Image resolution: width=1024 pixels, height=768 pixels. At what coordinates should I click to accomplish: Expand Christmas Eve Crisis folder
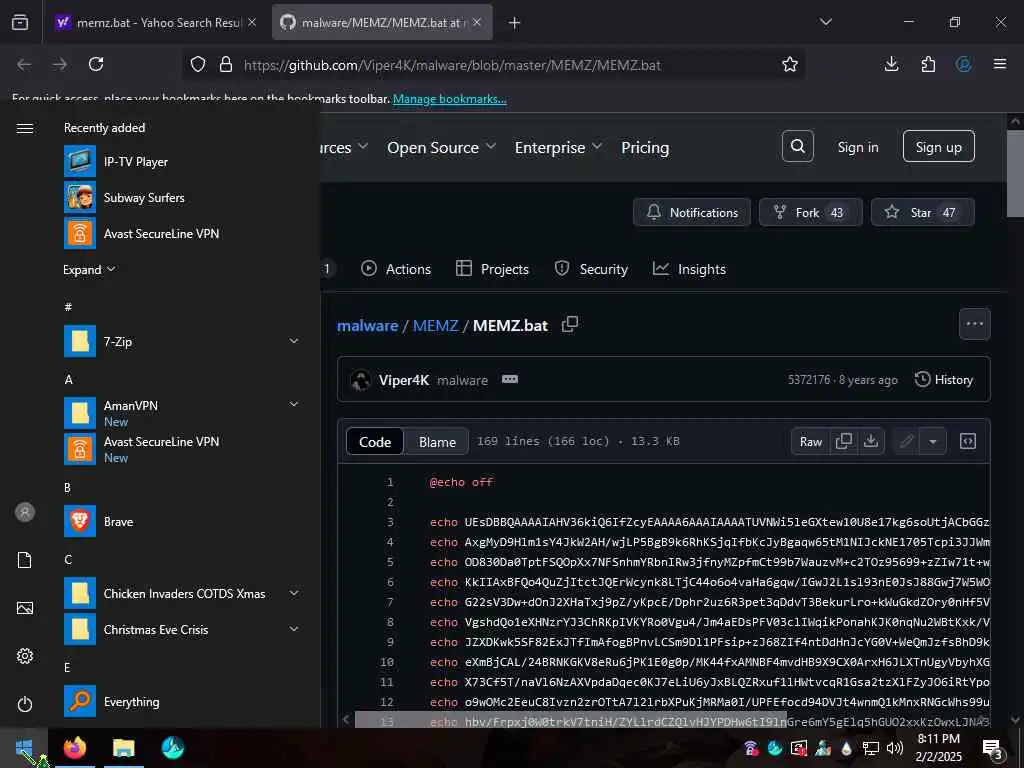coord(294,629)
